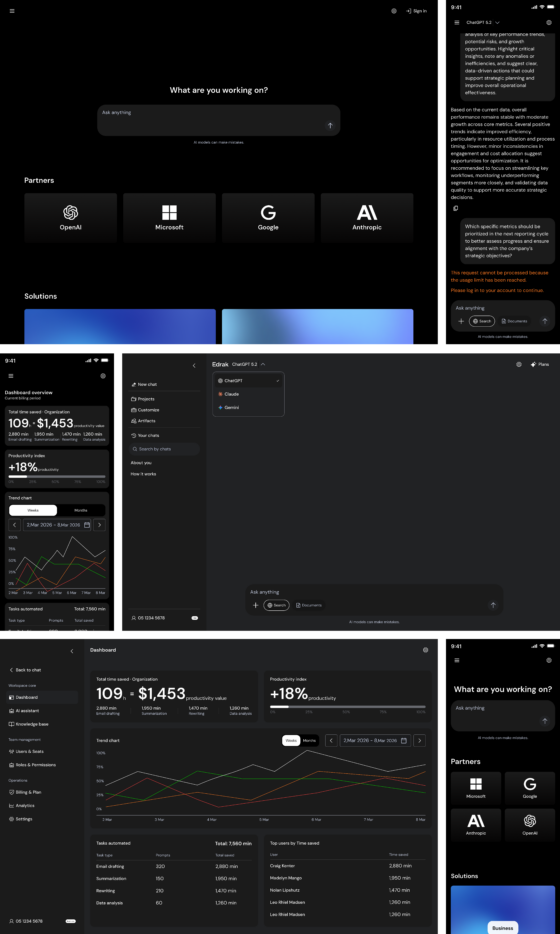Screen dimensions: 560x934
Task: Open Analytics in the dashboard sidebar
Action: point(21,805)
